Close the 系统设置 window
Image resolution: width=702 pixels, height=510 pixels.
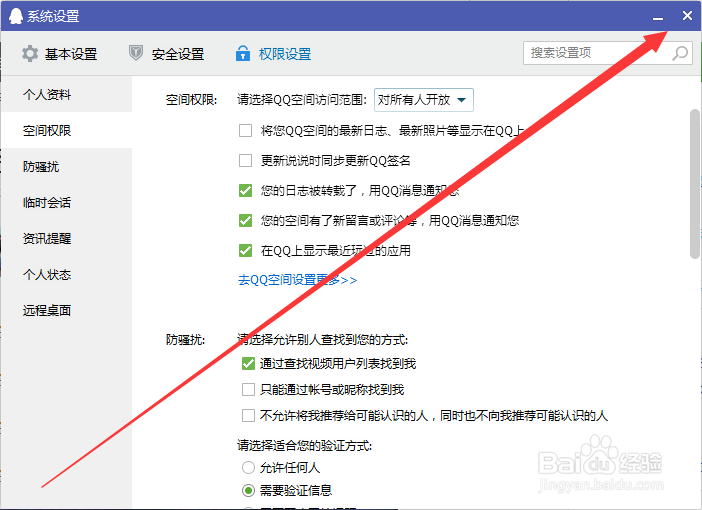(x=687, y=16)
